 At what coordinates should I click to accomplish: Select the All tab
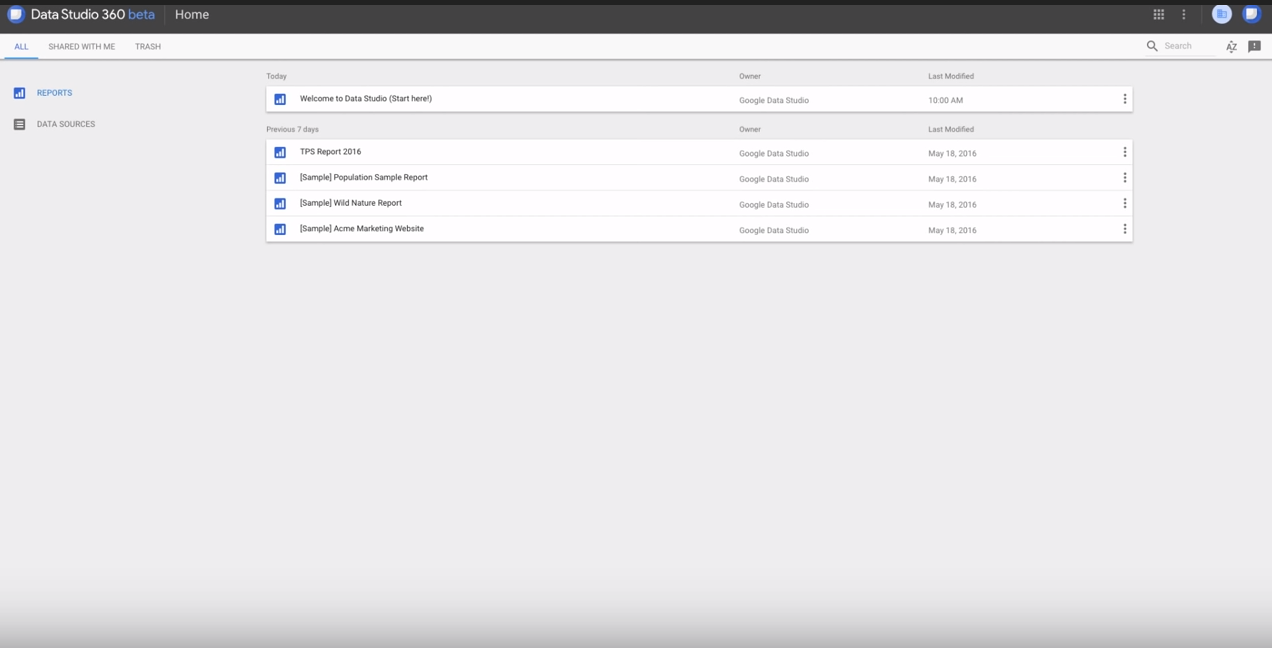[x=20, y=46]
